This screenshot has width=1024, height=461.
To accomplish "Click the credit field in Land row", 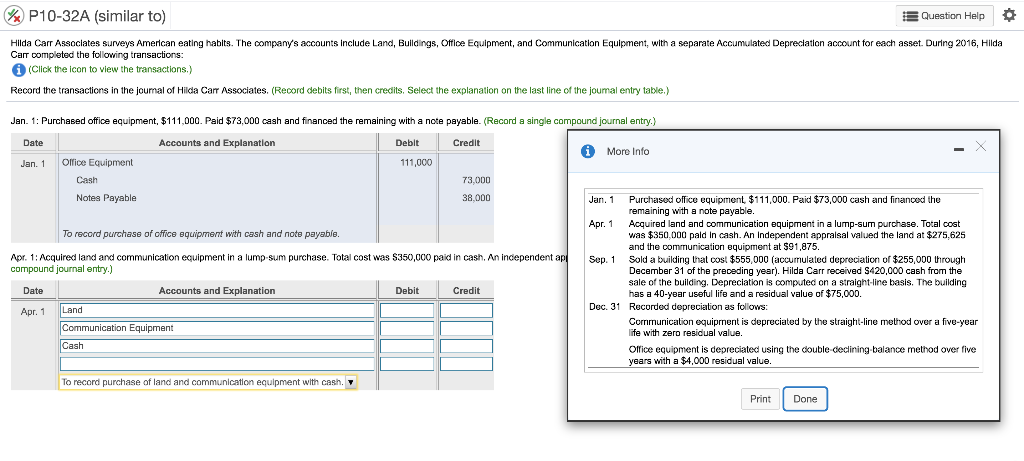I will point(466,310).
